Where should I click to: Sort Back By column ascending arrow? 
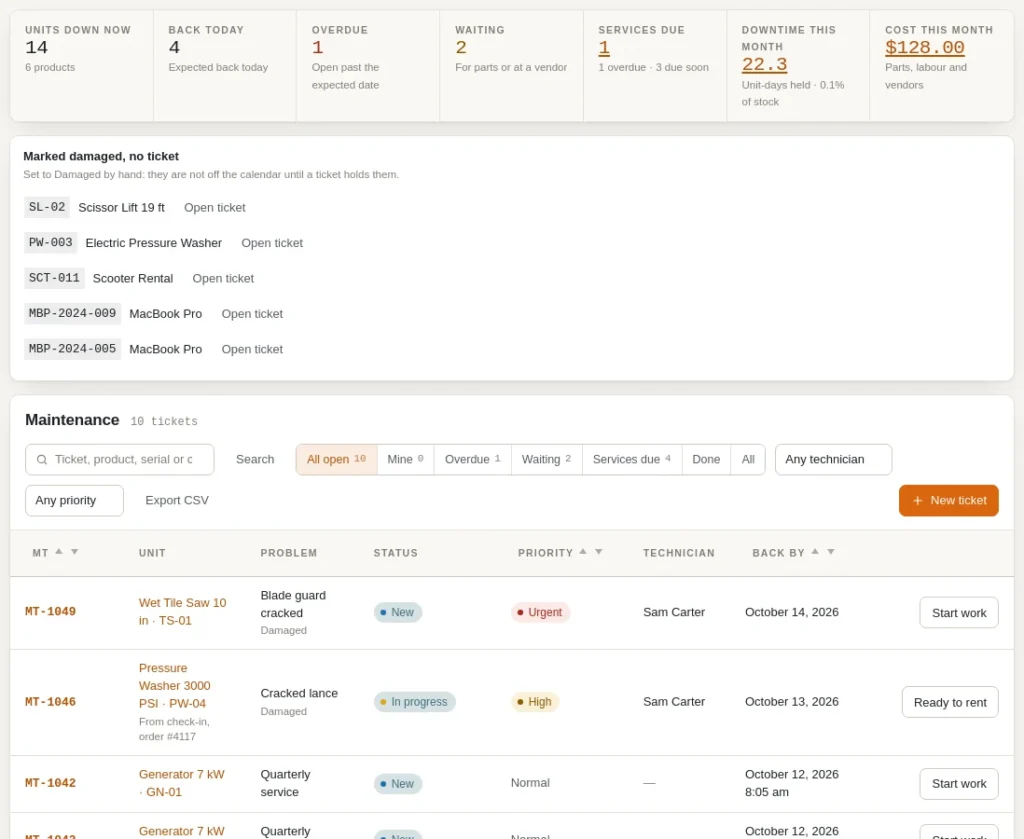coord(815,552)
